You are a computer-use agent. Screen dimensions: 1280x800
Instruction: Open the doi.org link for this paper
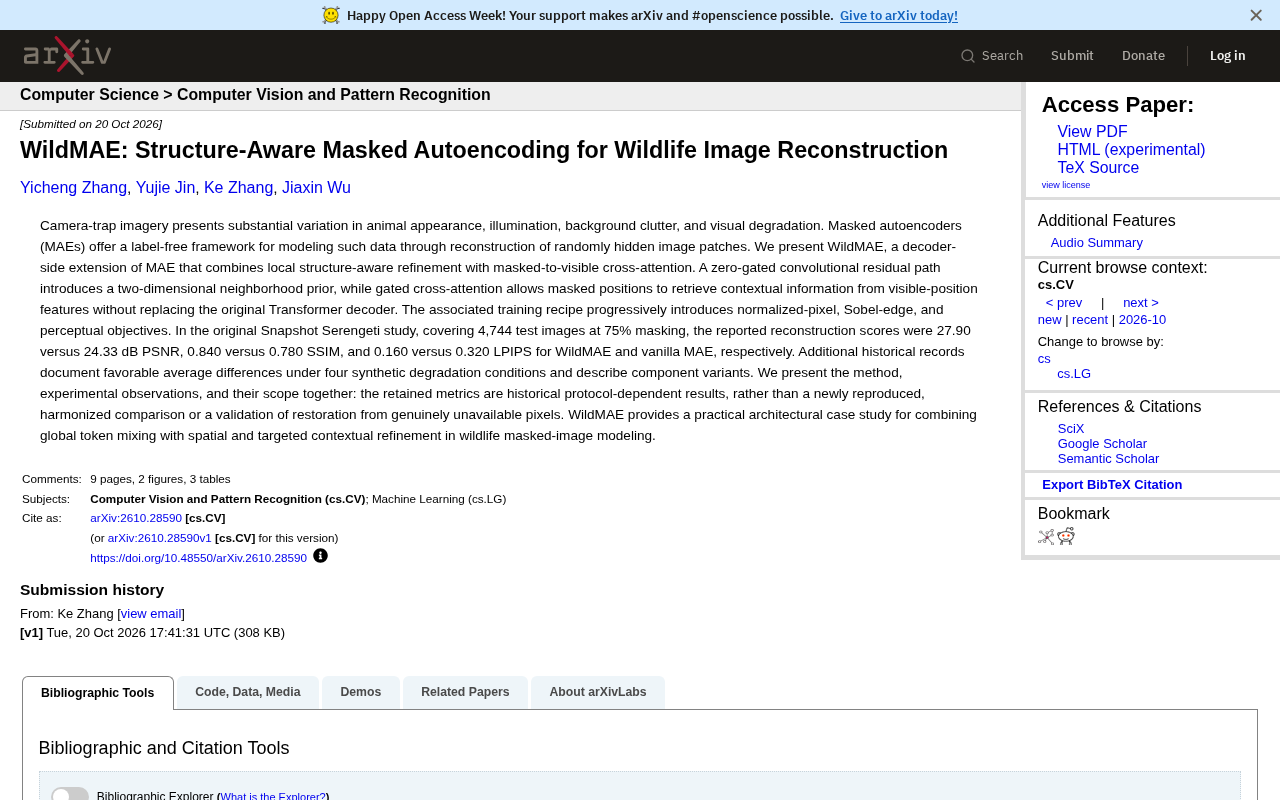[x=198, y=558]
